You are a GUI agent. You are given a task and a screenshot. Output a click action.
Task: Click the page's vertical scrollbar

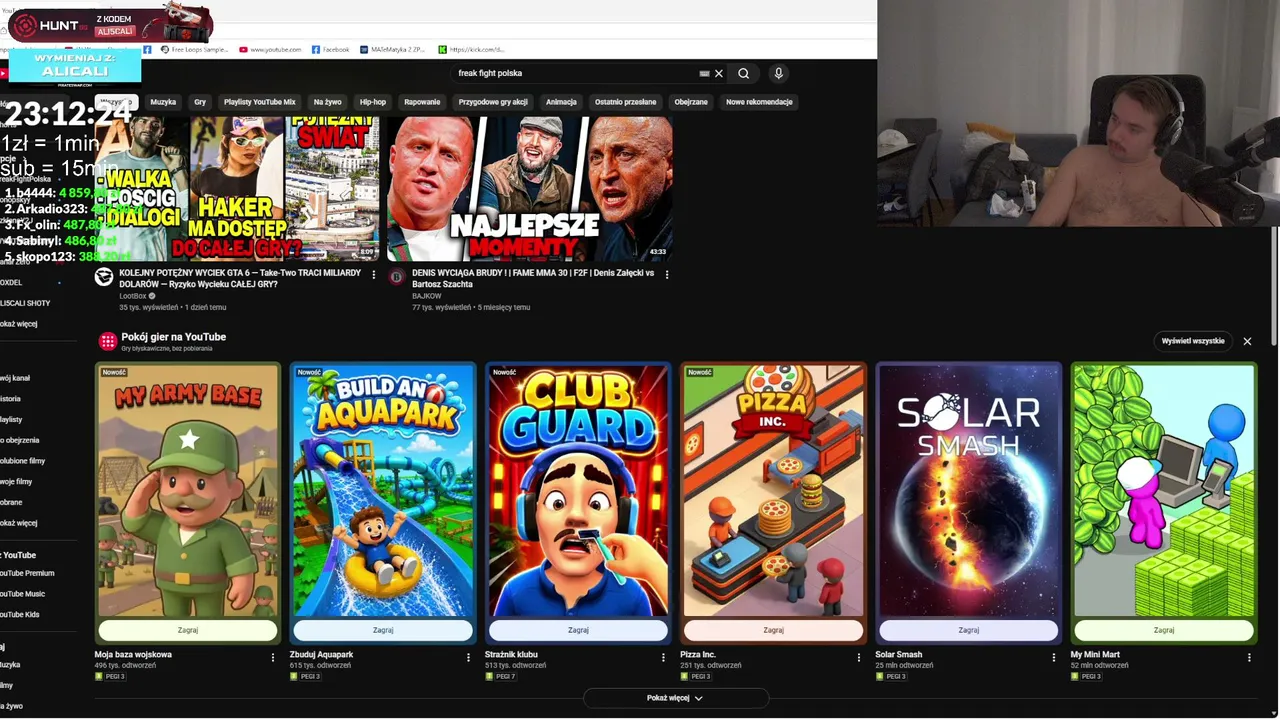tap(1274, 285)
